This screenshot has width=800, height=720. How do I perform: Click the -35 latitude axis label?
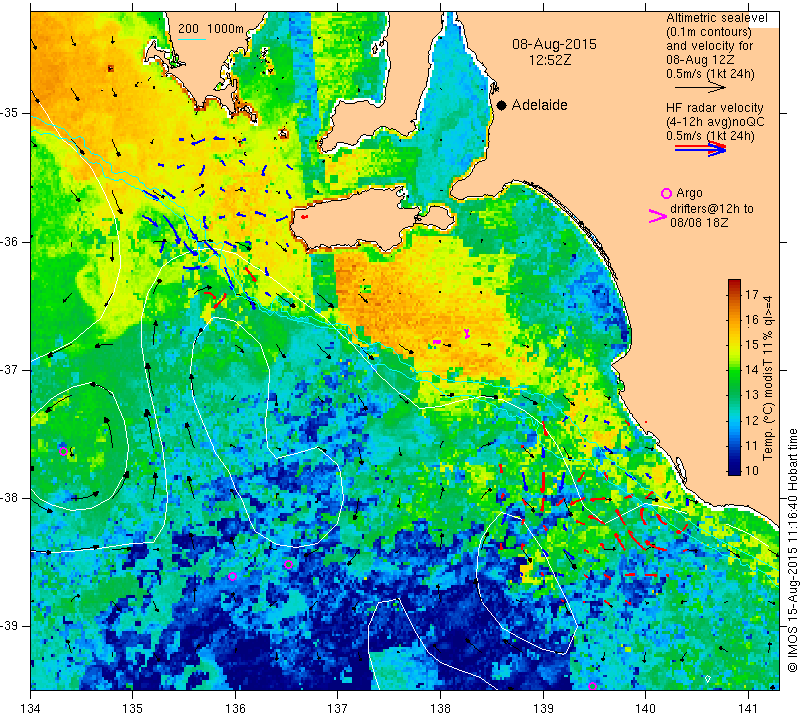[x=14, y=113]
